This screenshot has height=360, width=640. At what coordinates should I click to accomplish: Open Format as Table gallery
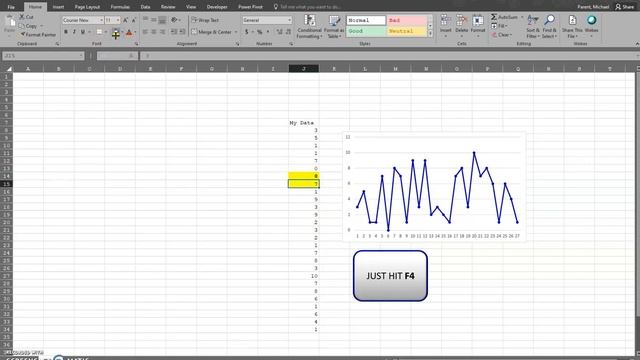334,26
